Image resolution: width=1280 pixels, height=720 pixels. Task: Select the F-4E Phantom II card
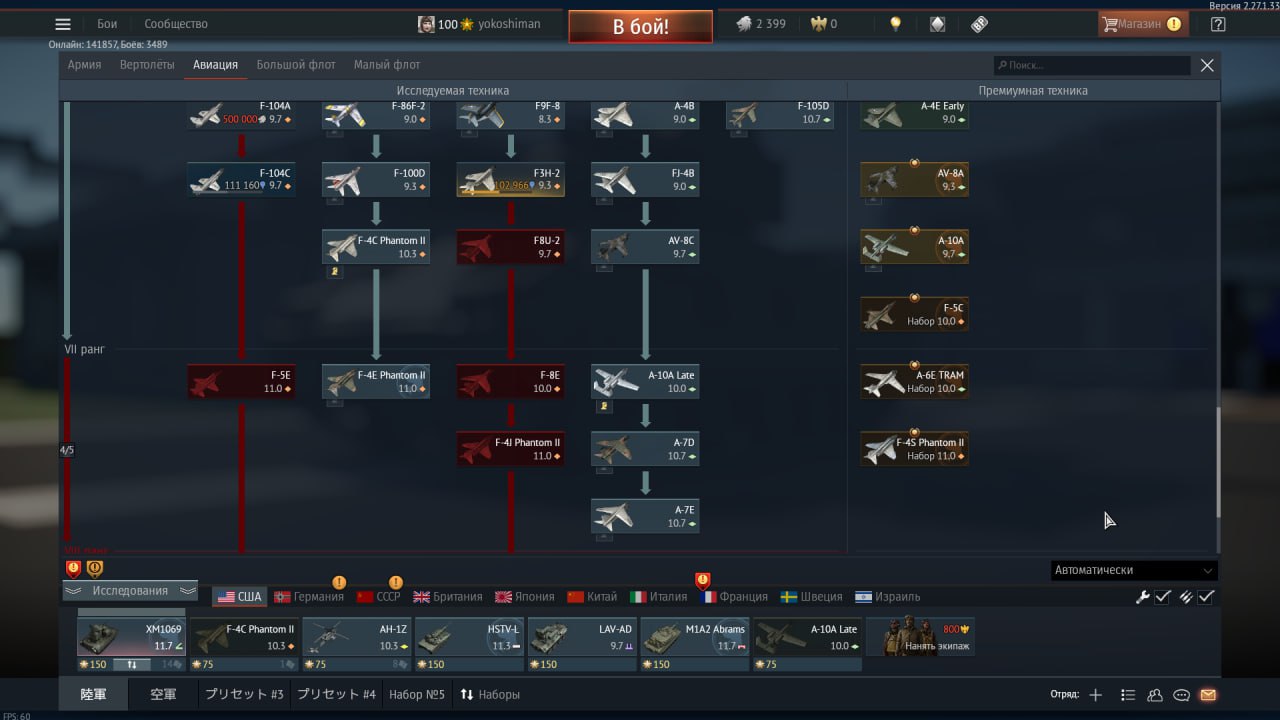click(376, 382)
